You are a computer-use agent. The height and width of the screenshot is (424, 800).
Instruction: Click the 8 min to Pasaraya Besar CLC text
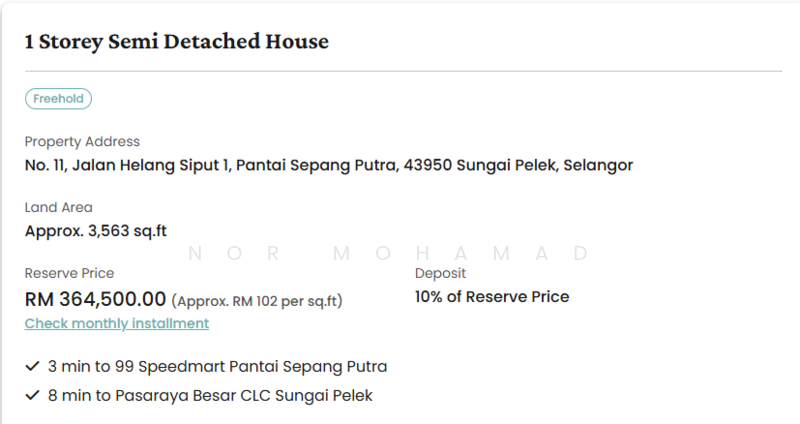pyautogui.click(x=210, y=396)
